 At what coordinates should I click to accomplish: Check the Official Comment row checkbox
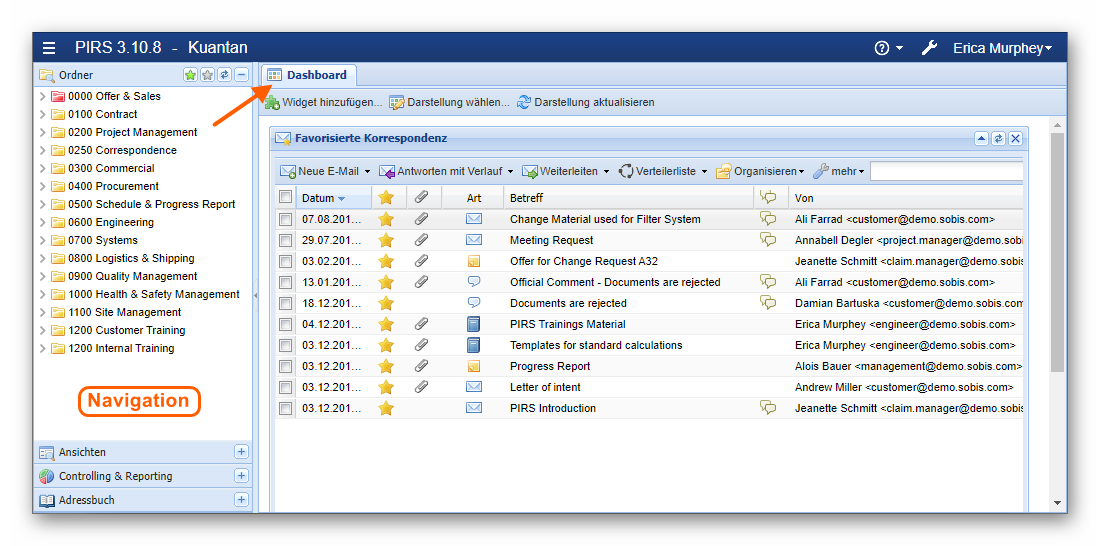tap(286, 283)
